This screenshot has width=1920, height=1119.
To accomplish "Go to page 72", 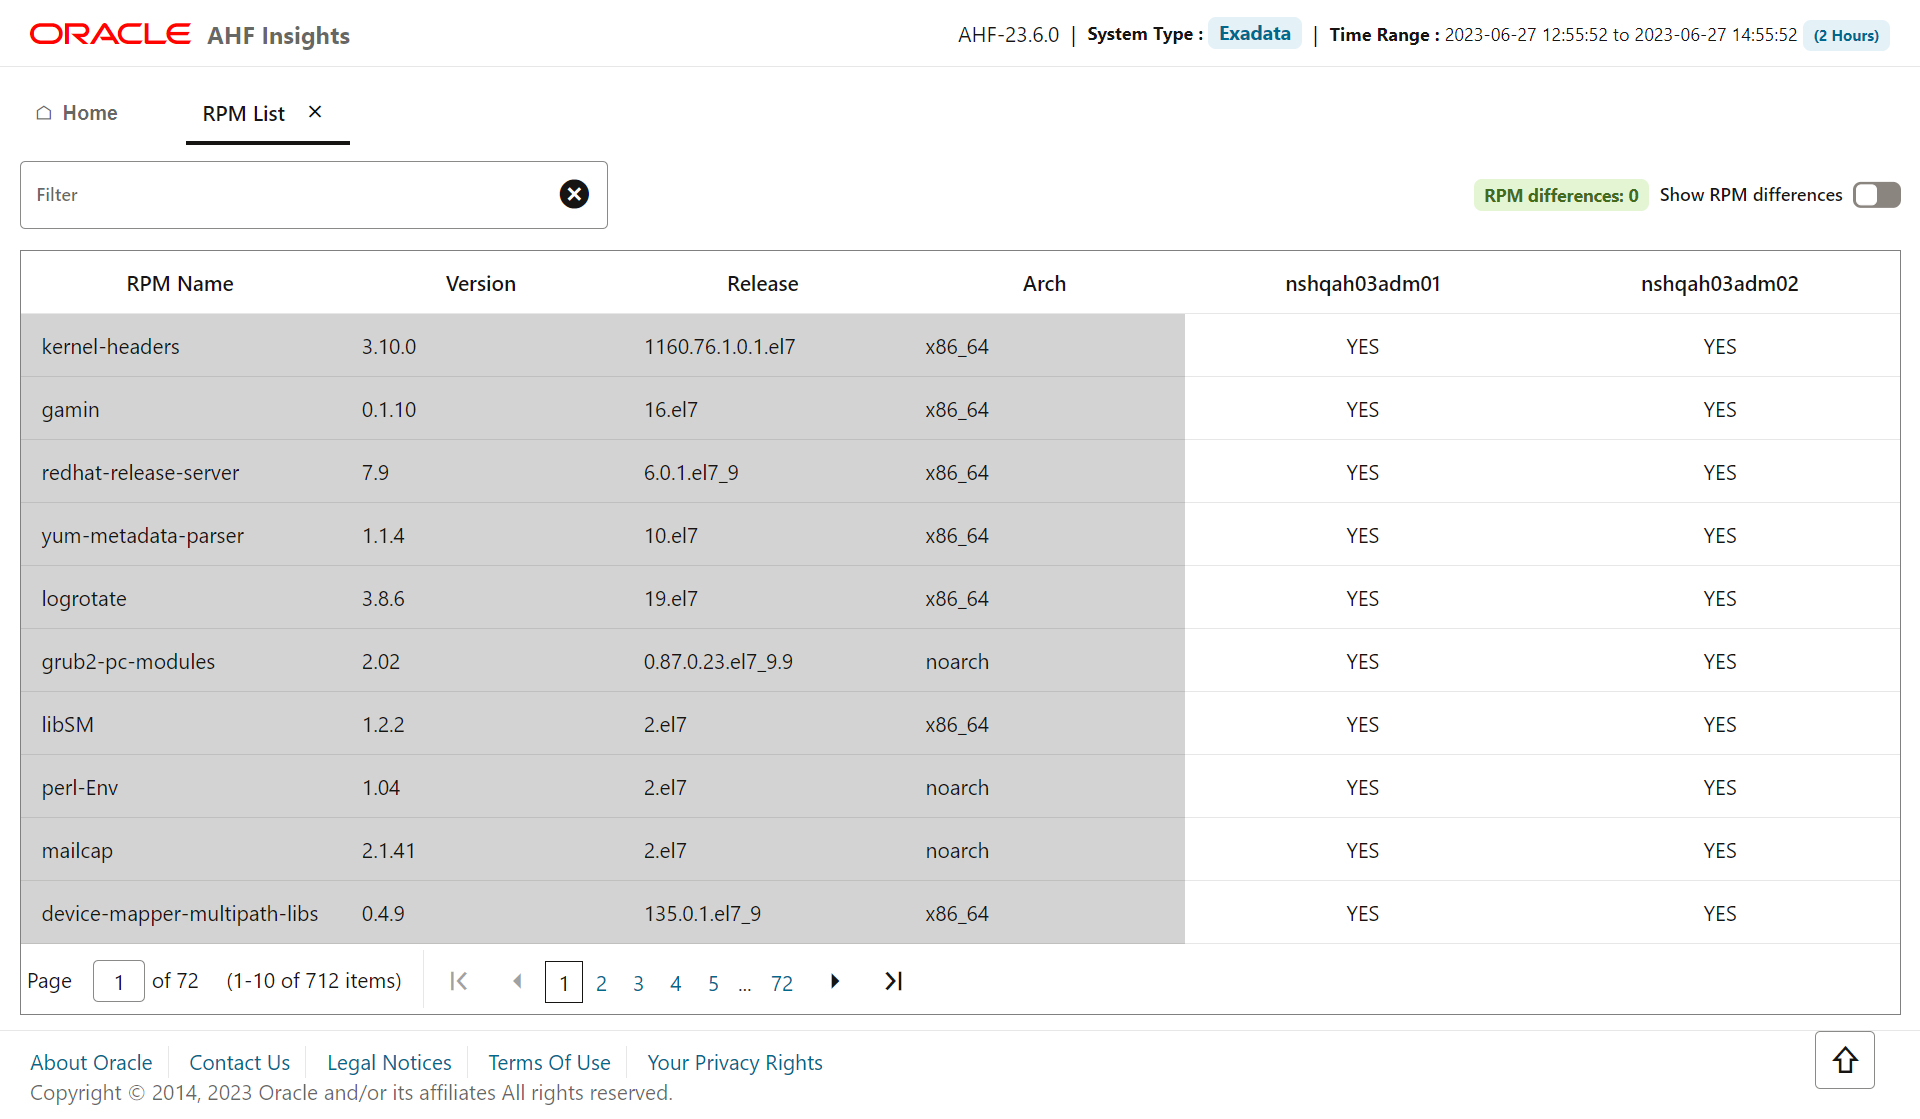I will pyautogui.click(x=782, y=983).
